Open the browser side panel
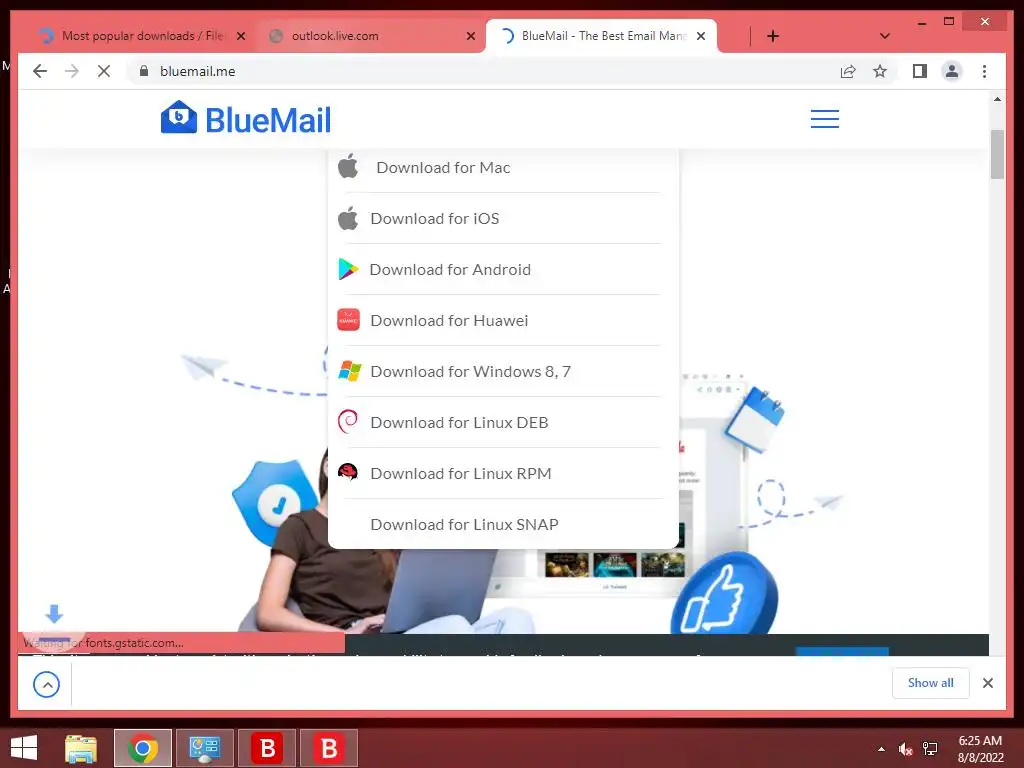This screenshot has height=768, width=1024. coord(920,71)
